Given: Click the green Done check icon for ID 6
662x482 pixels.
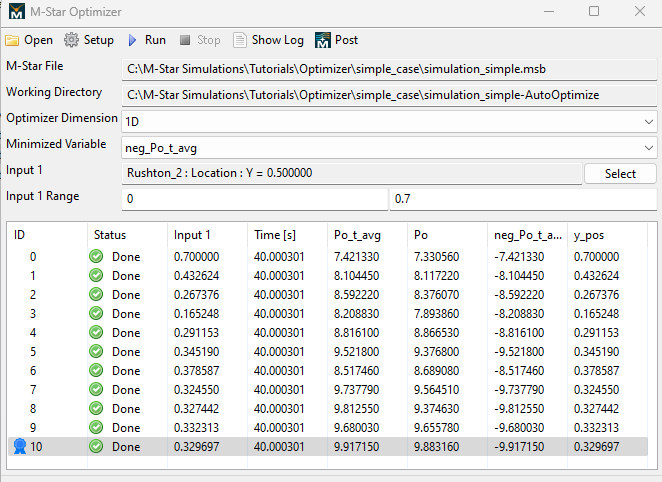Looking at the screenshot, I should click(96, 370).
